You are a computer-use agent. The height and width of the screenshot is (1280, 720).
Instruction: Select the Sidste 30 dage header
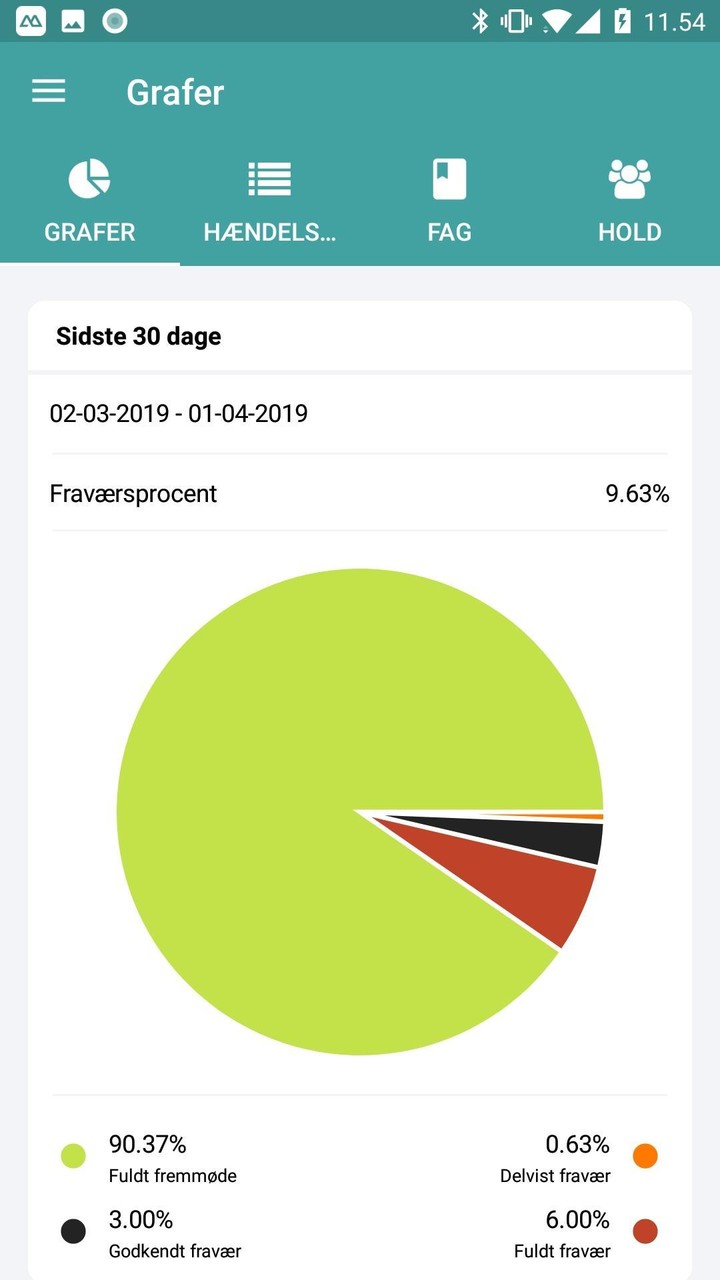coord(138,336)
